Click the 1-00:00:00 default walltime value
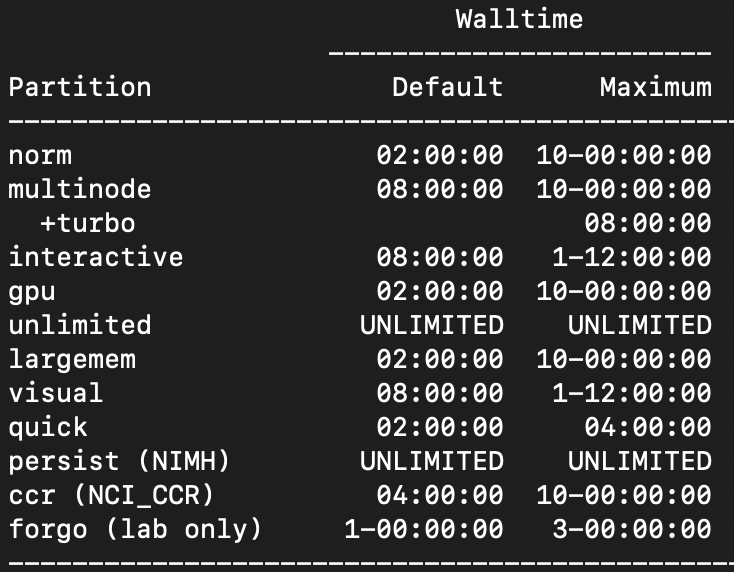 [423, 529]
